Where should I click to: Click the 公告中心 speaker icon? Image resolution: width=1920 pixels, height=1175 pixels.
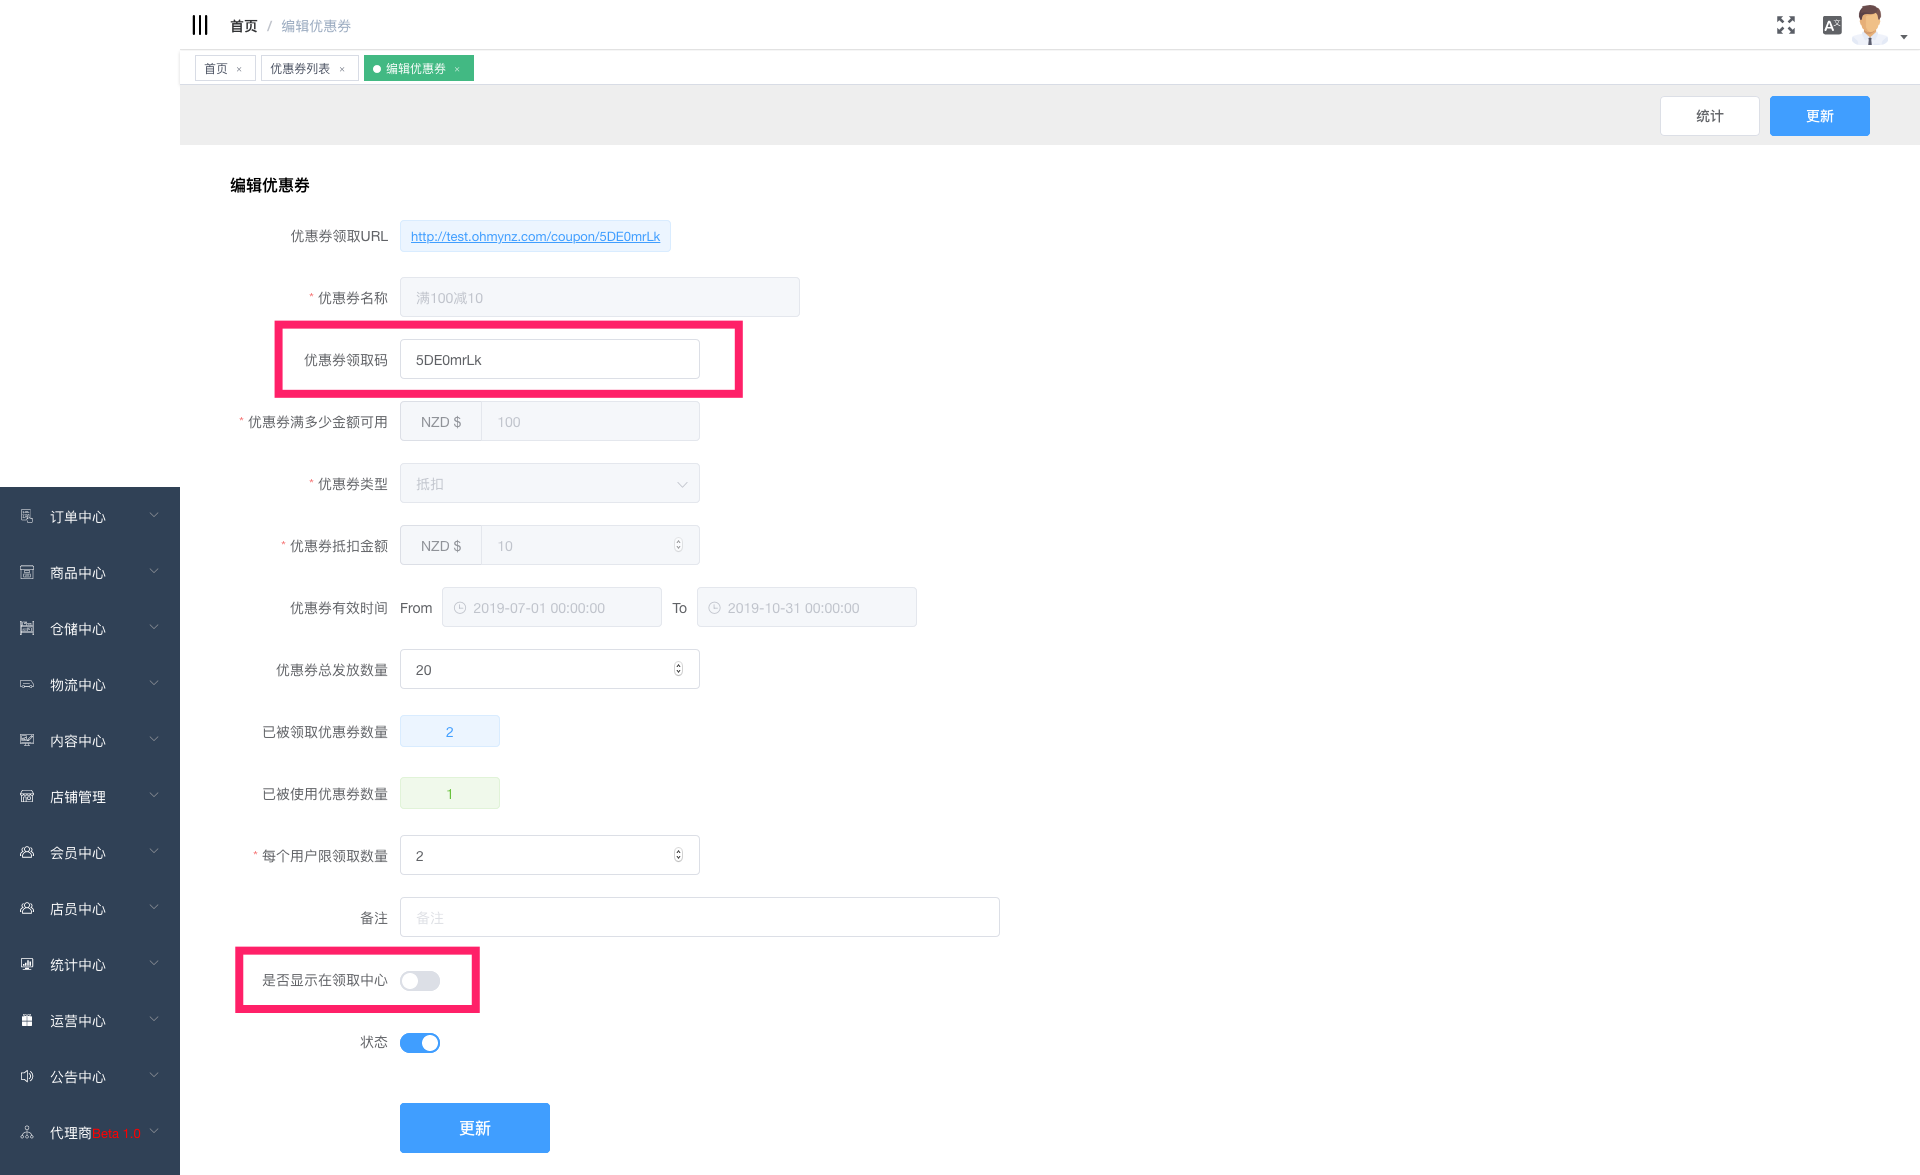coord(27,1076)
